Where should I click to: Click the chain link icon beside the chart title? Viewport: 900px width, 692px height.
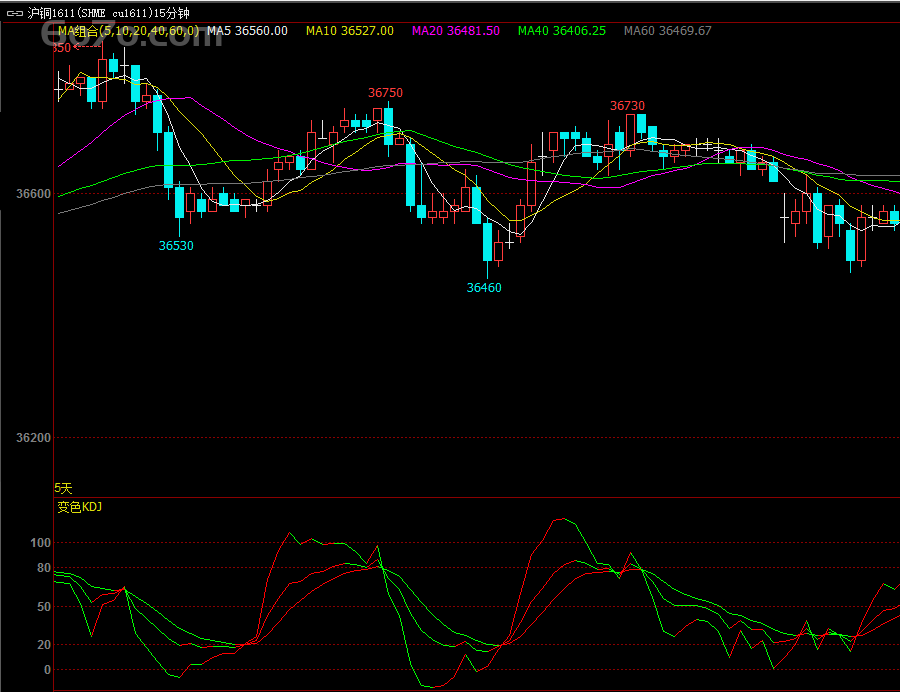[x=15, y=13]
